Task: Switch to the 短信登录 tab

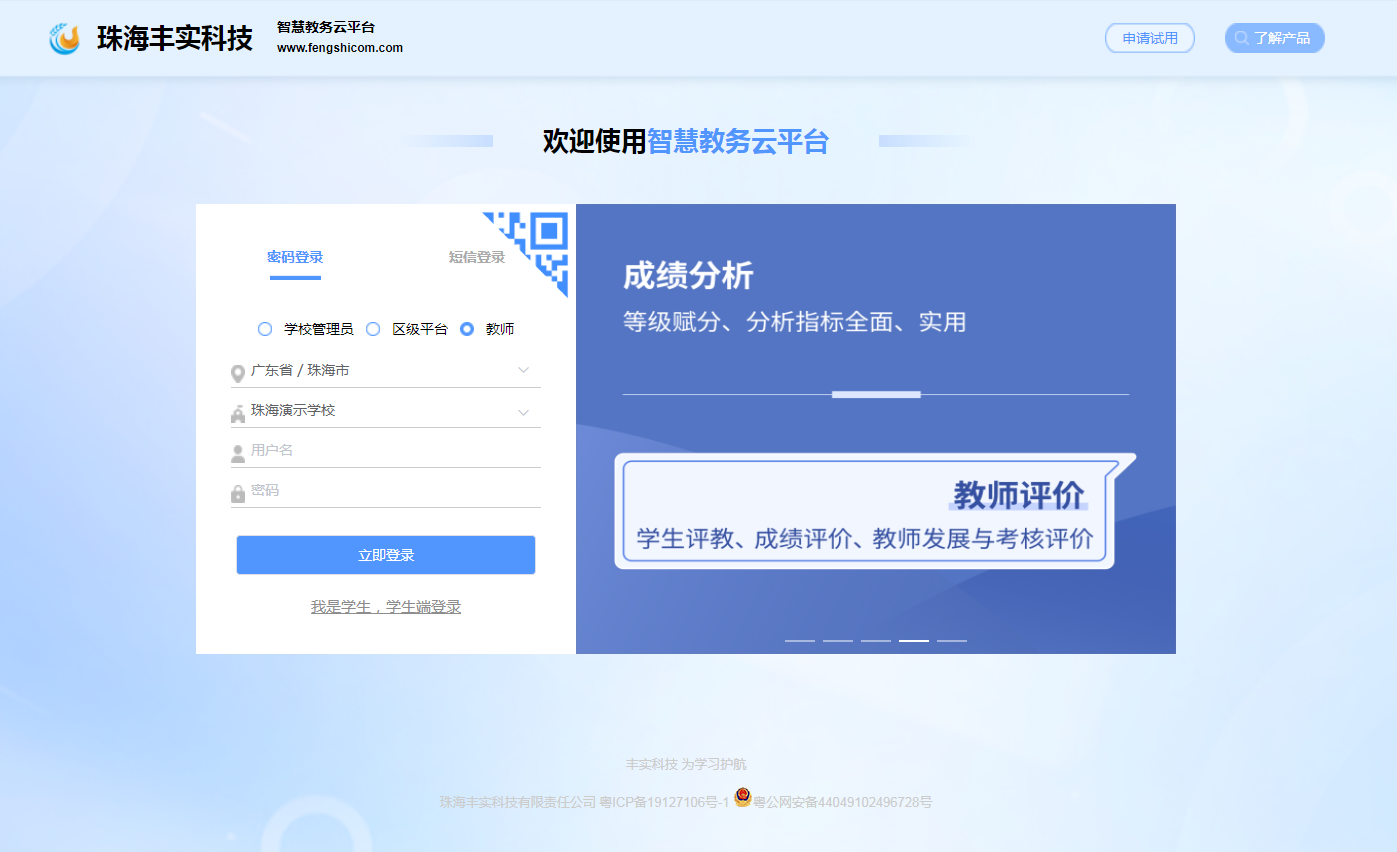Action: [x=477, y=257]
